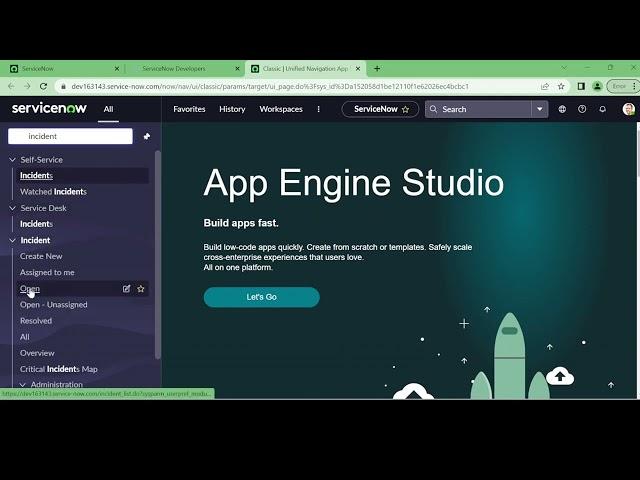Image resolution: width=640 pixels, height=480 pixels.
Task: Show notifications via the bell icon
Action: [x=602, y=109]
